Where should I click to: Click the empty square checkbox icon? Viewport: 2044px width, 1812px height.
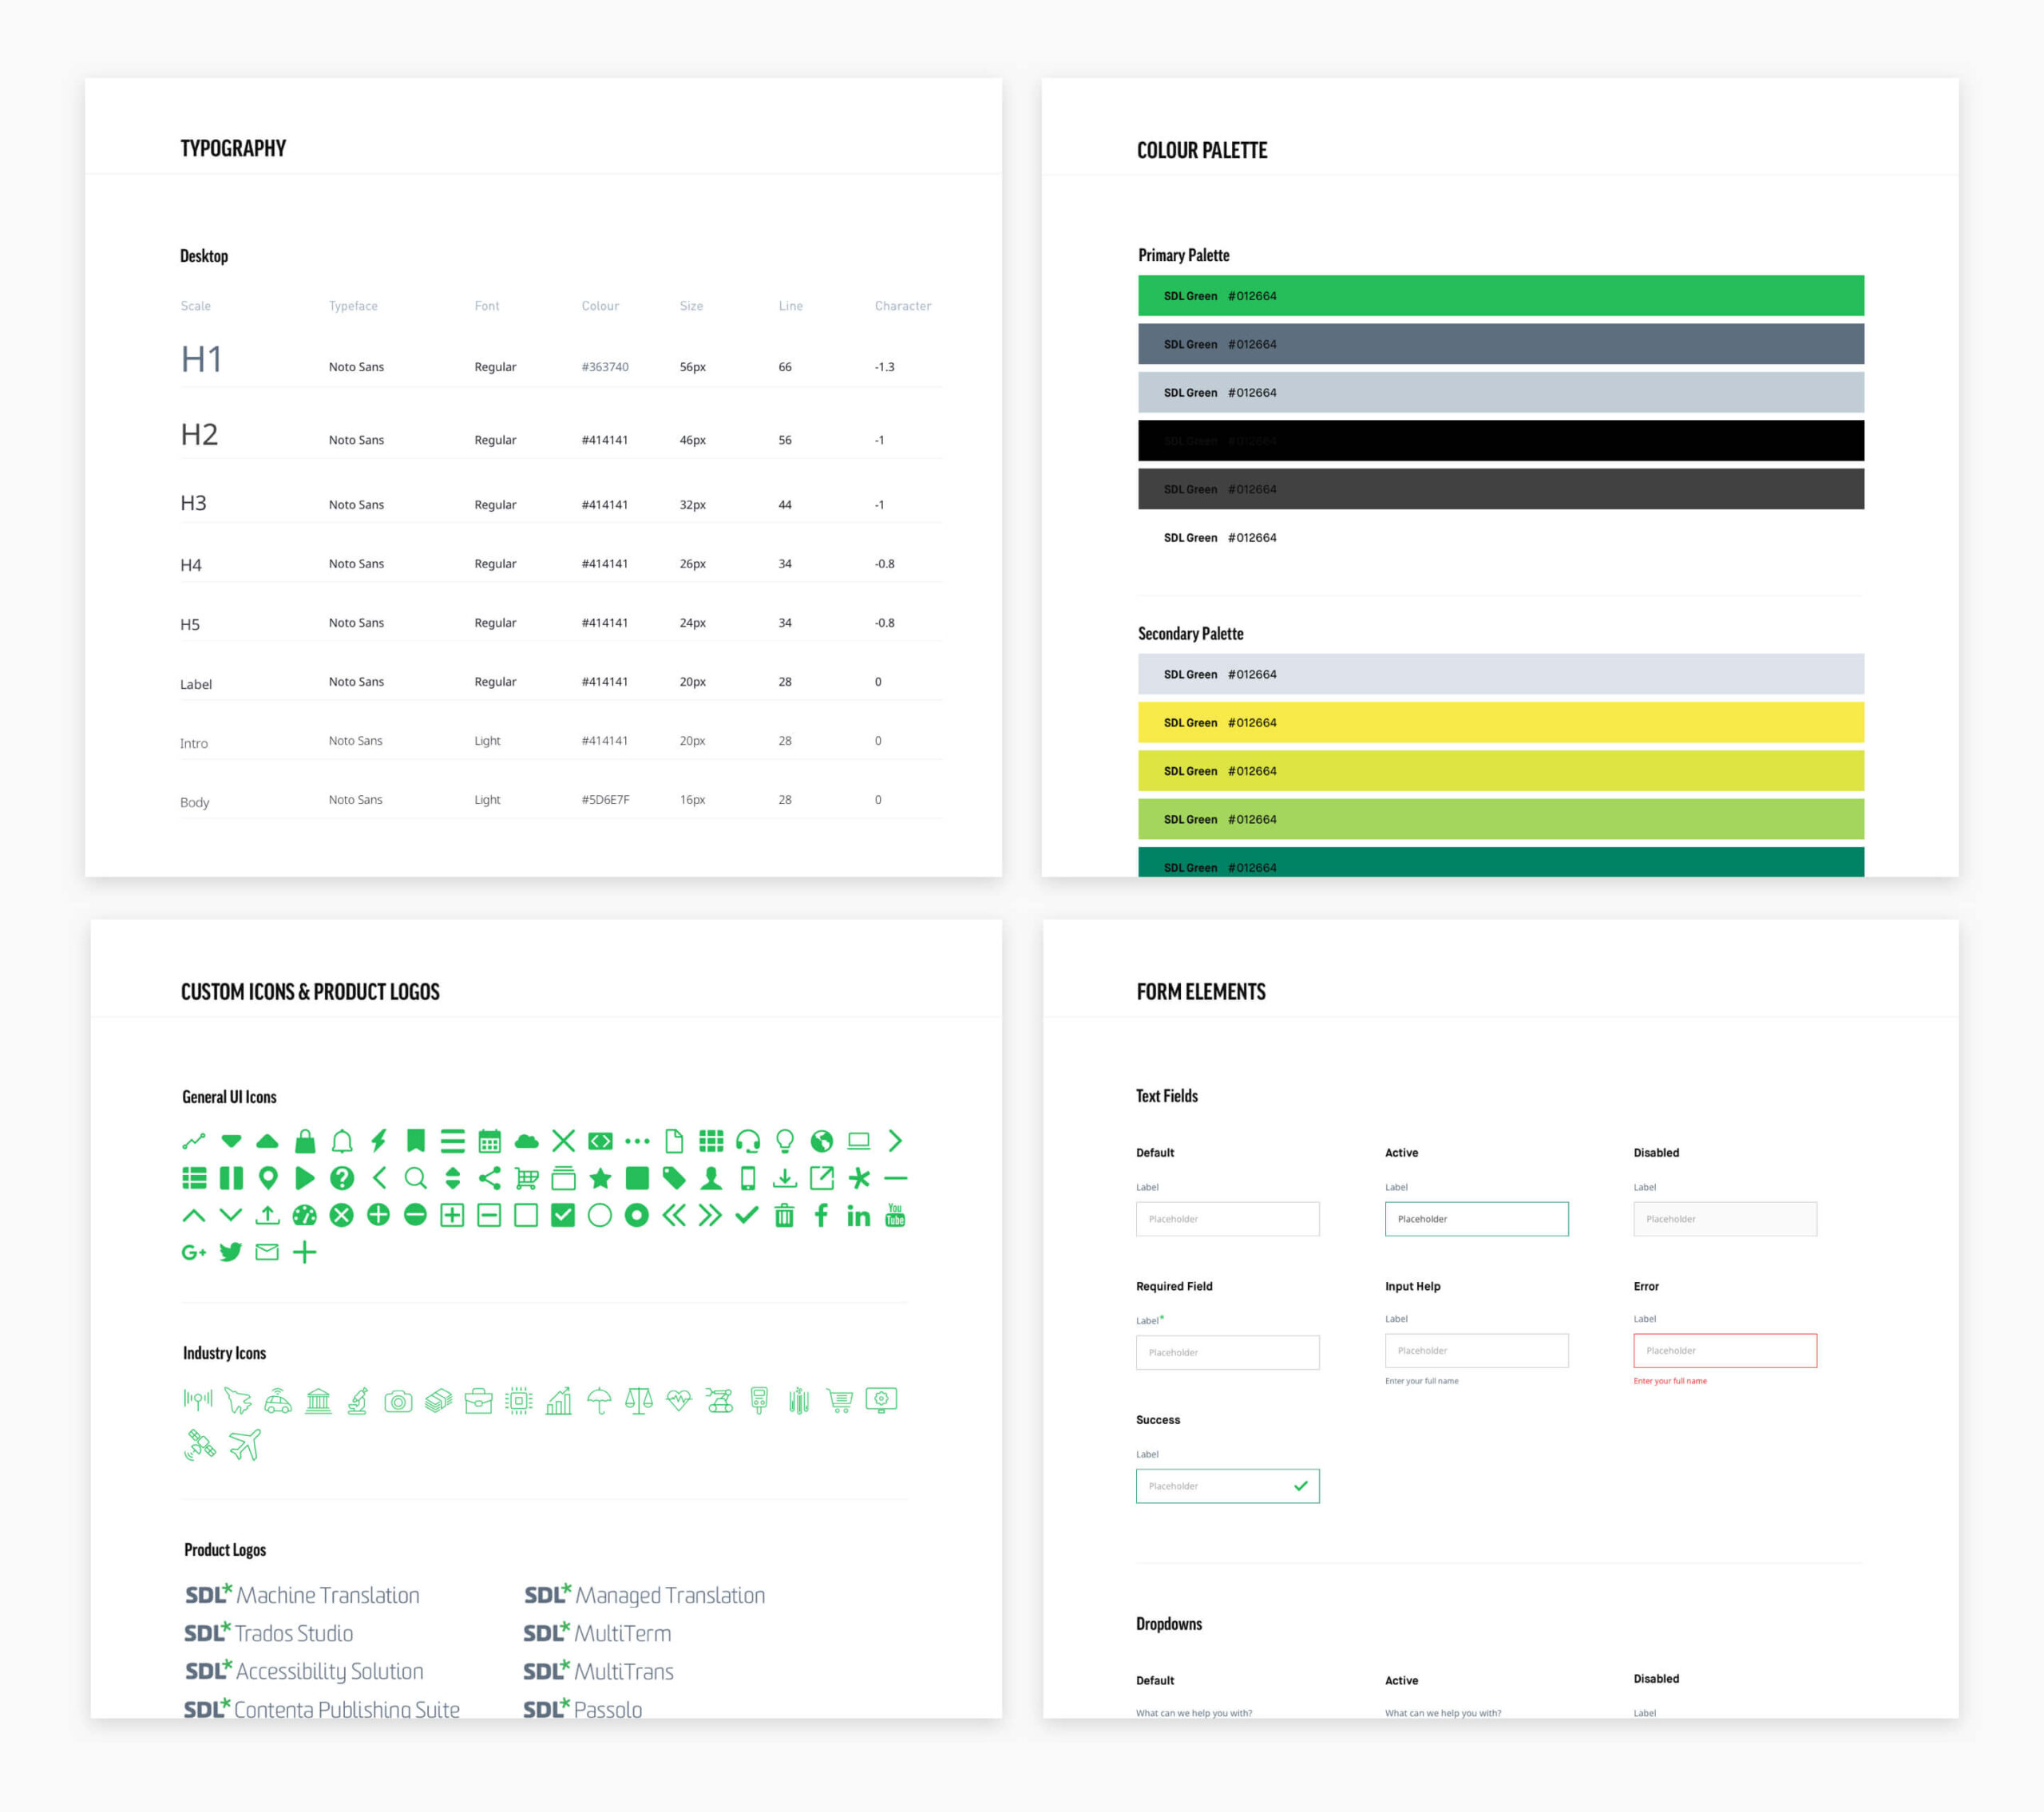(526, 1215)
